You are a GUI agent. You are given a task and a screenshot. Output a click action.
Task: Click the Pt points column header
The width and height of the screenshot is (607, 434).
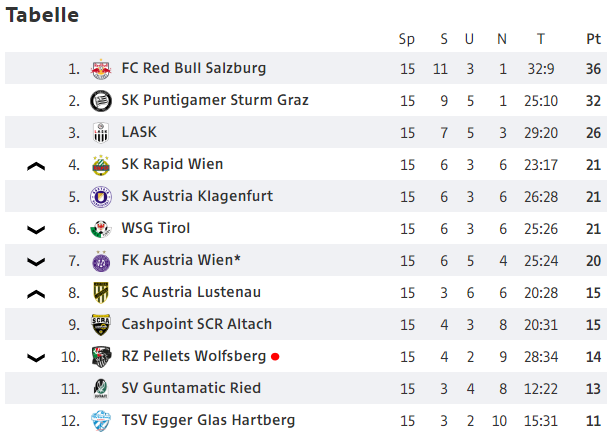point(593,39)
